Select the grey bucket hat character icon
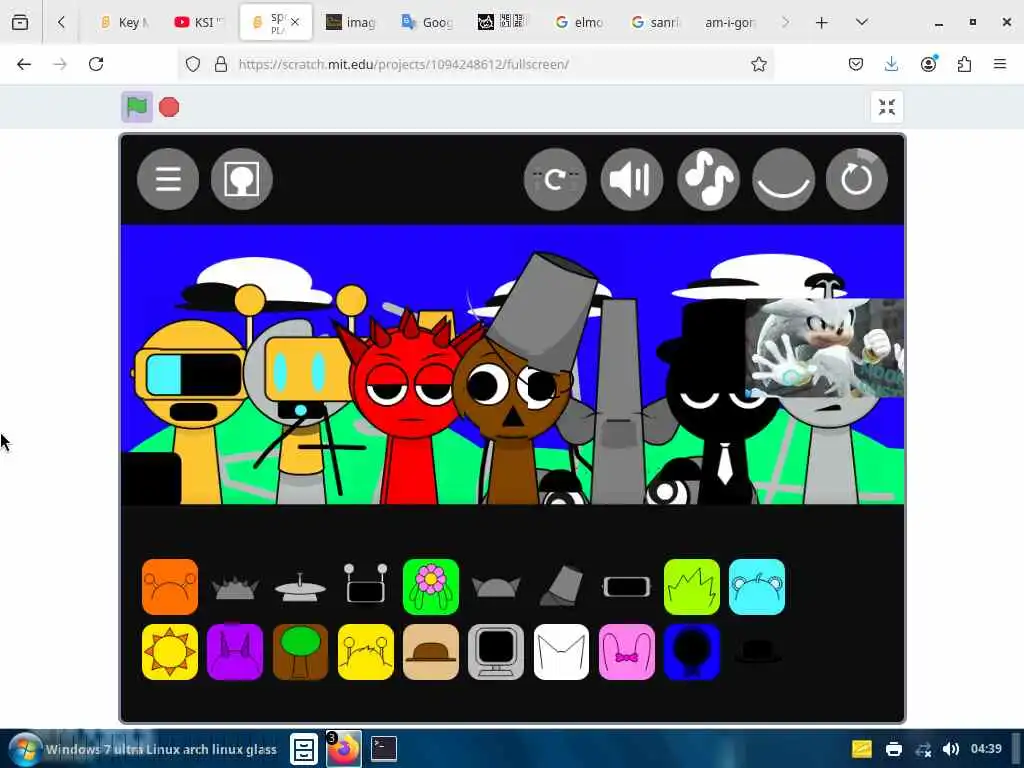Viewport: 1024px width, 768px height. click(x=562, y=586)
